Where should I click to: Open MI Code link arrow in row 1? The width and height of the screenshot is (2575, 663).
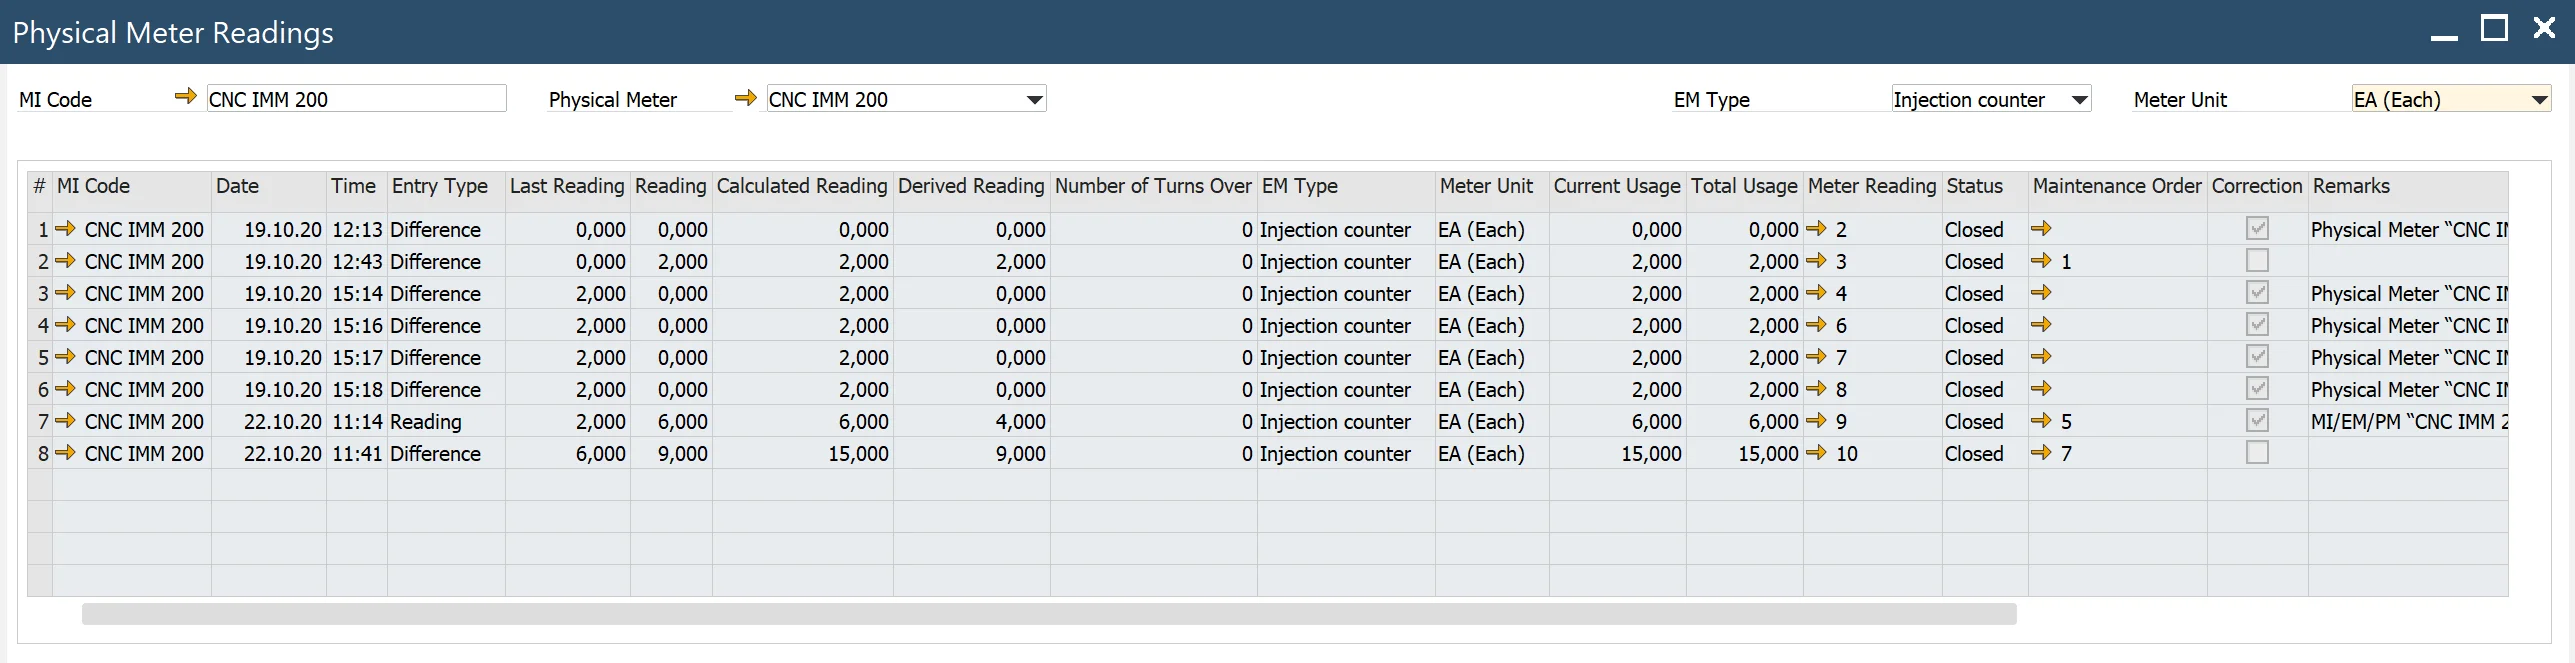[x=66, y=229]
